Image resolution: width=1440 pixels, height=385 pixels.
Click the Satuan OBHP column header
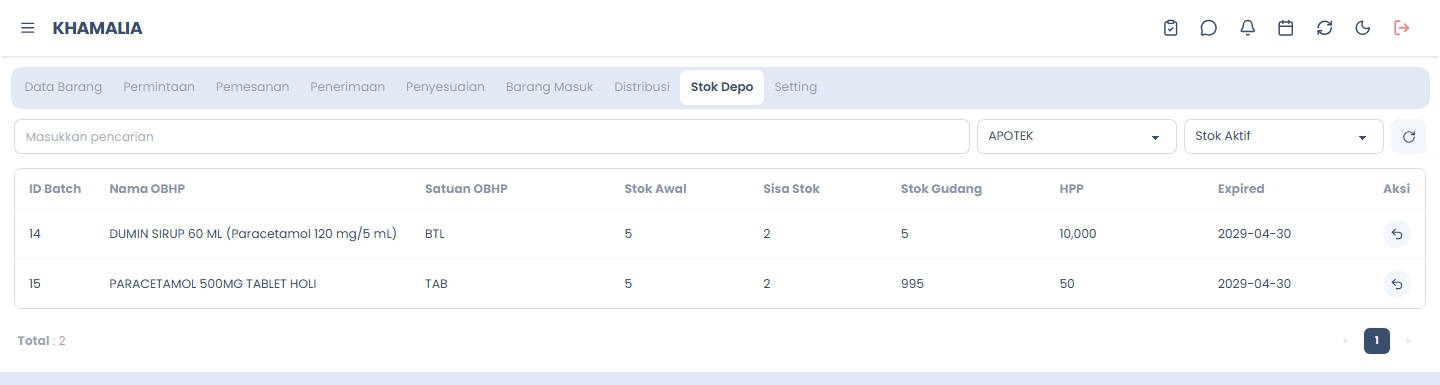[x=467, y=189]
